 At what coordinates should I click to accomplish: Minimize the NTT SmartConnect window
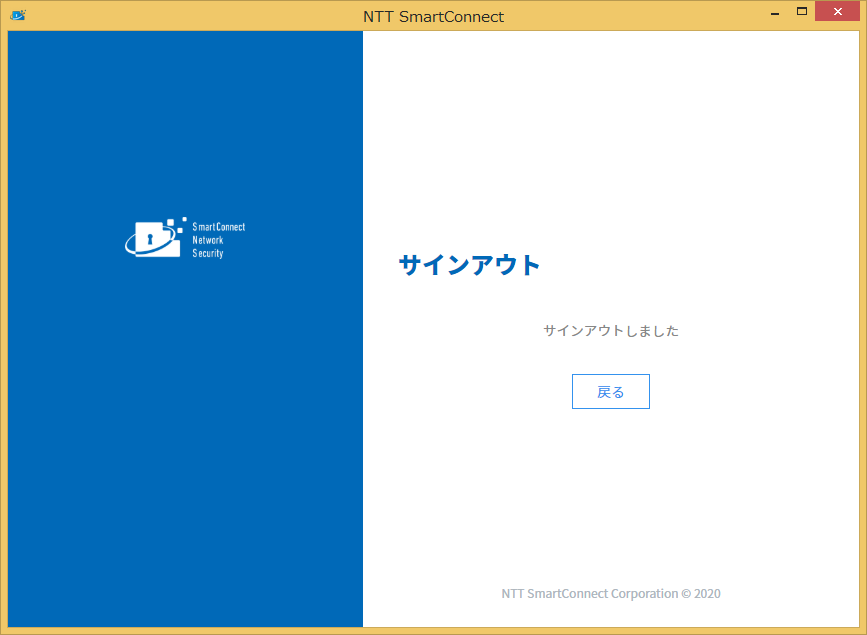click(x=775, y=12)
